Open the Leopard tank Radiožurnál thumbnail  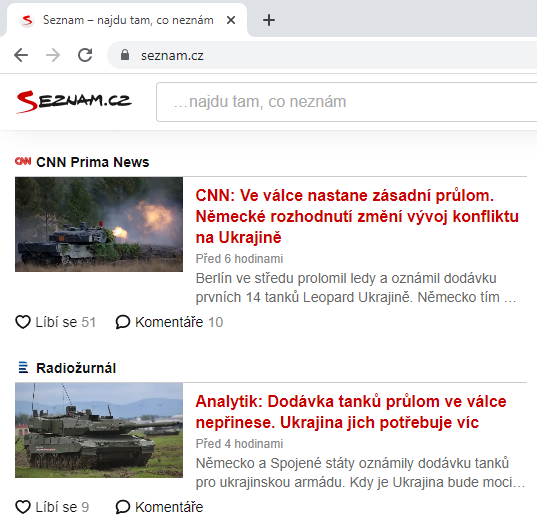click(99, 430)
